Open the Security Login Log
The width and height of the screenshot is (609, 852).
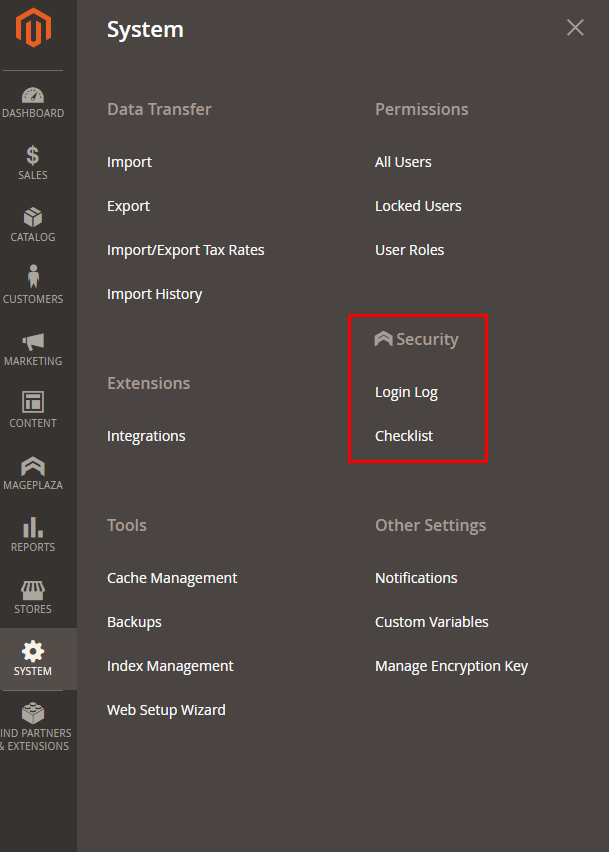click(x=406, y=392)
